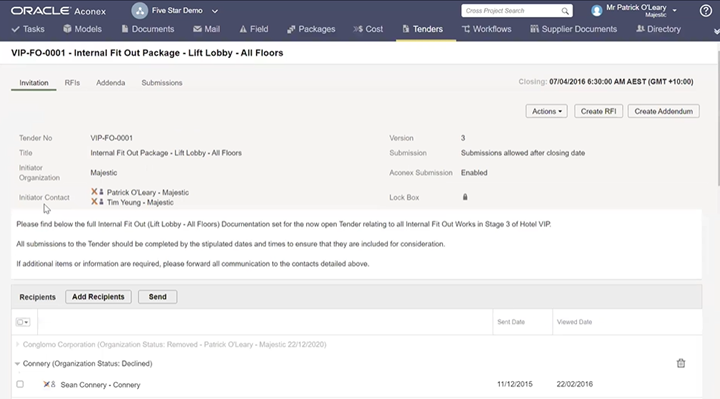Click the help question mark icon

(705, 11)
